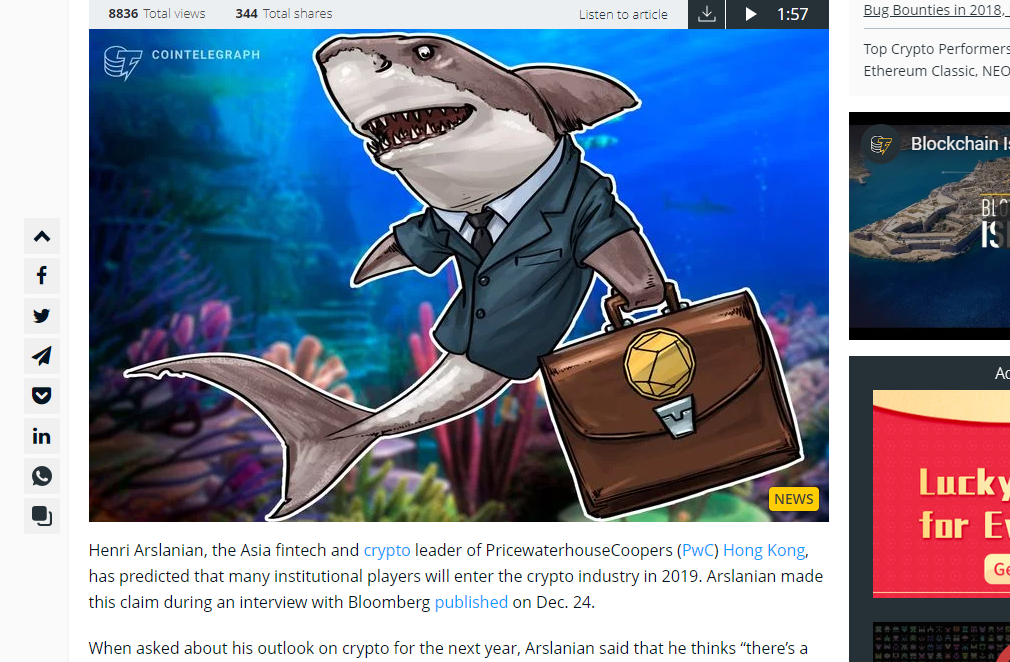Share article via Telegram icon
The width and height of the screenshot is (1010, 662).
coord(42,356)
